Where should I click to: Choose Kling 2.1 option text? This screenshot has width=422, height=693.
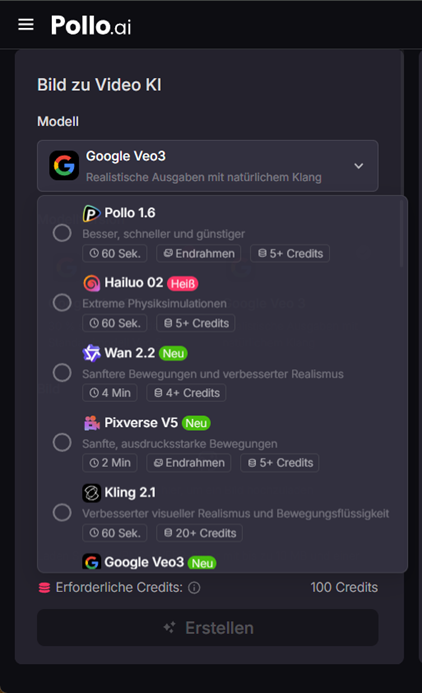coord(130,492)
